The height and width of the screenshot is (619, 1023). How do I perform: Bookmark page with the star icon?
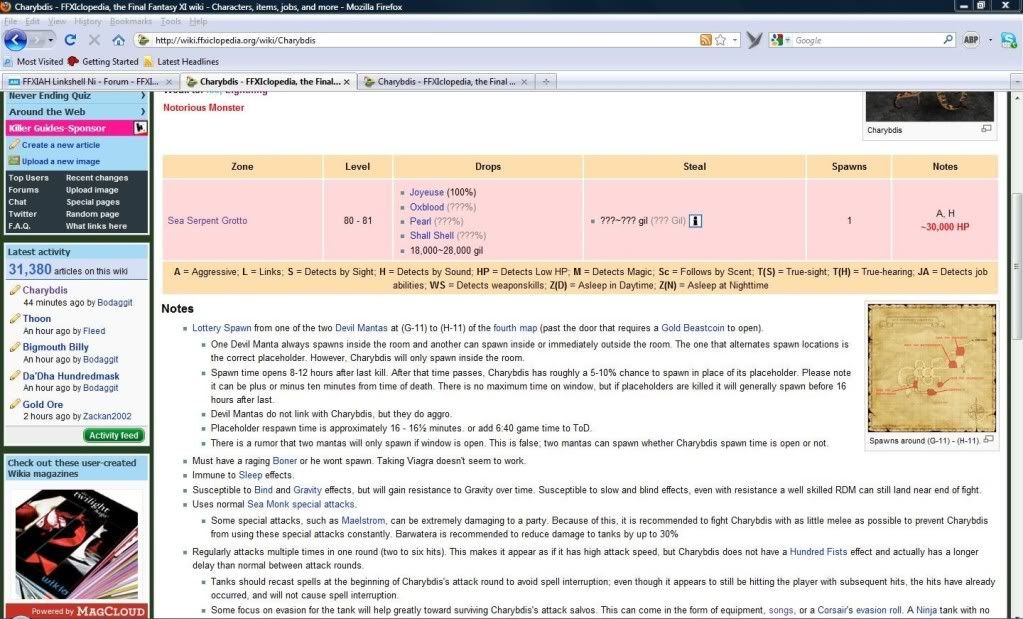pyautogui.click(x=734, y=40)
